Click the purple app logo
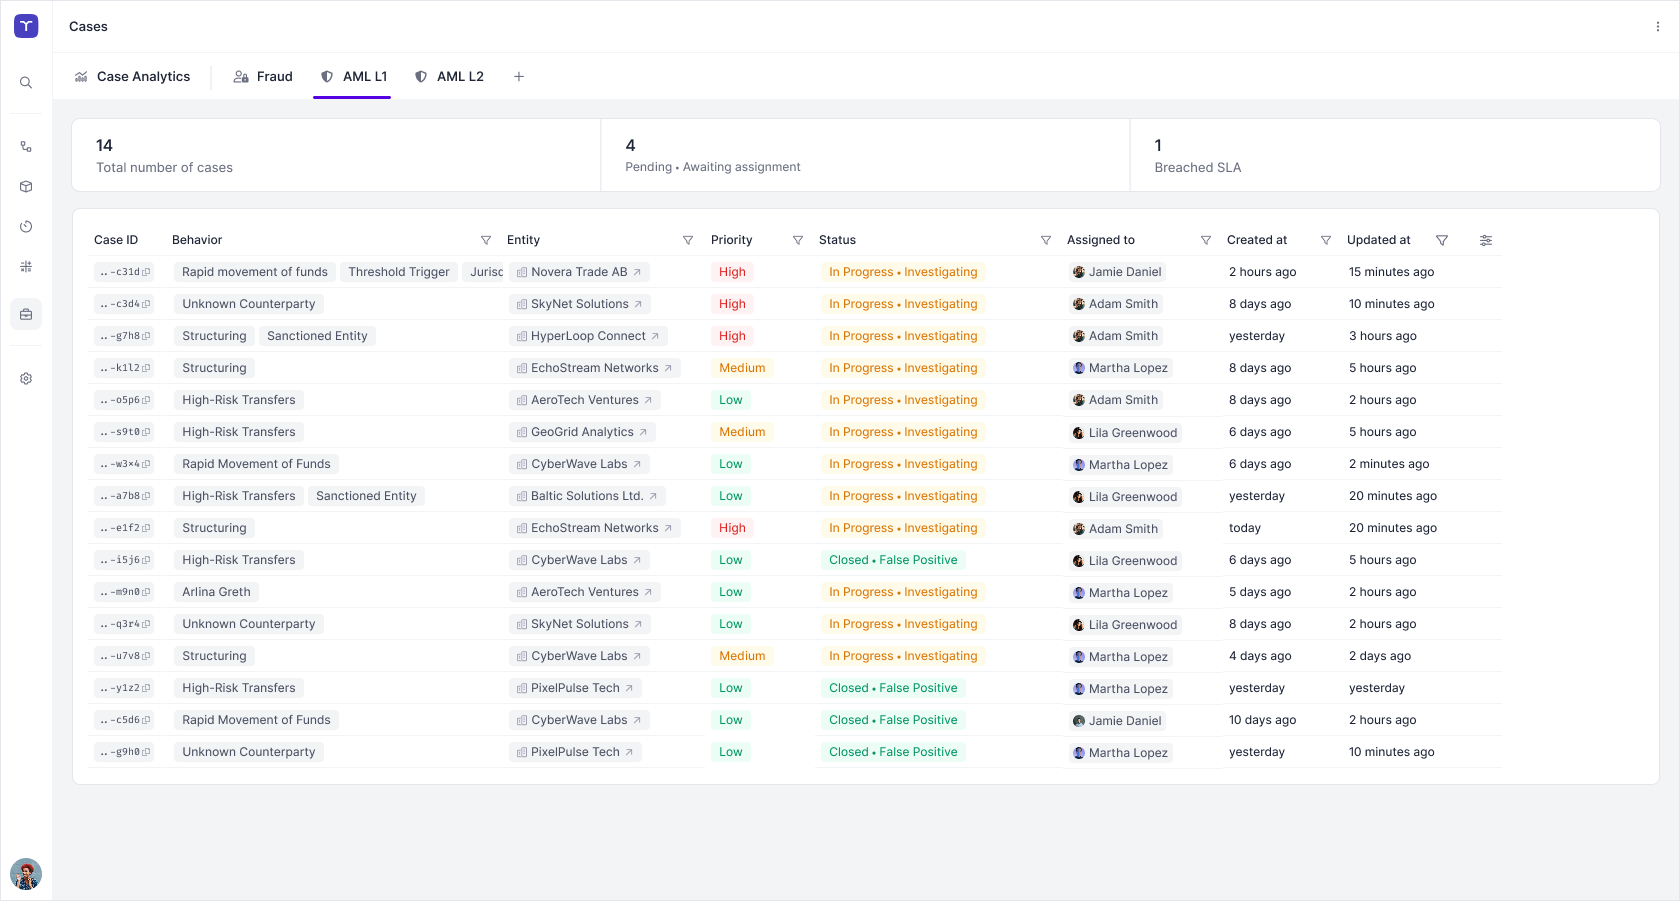The height and width of the screenshot is (901, 1680). (x=26, y=26)
